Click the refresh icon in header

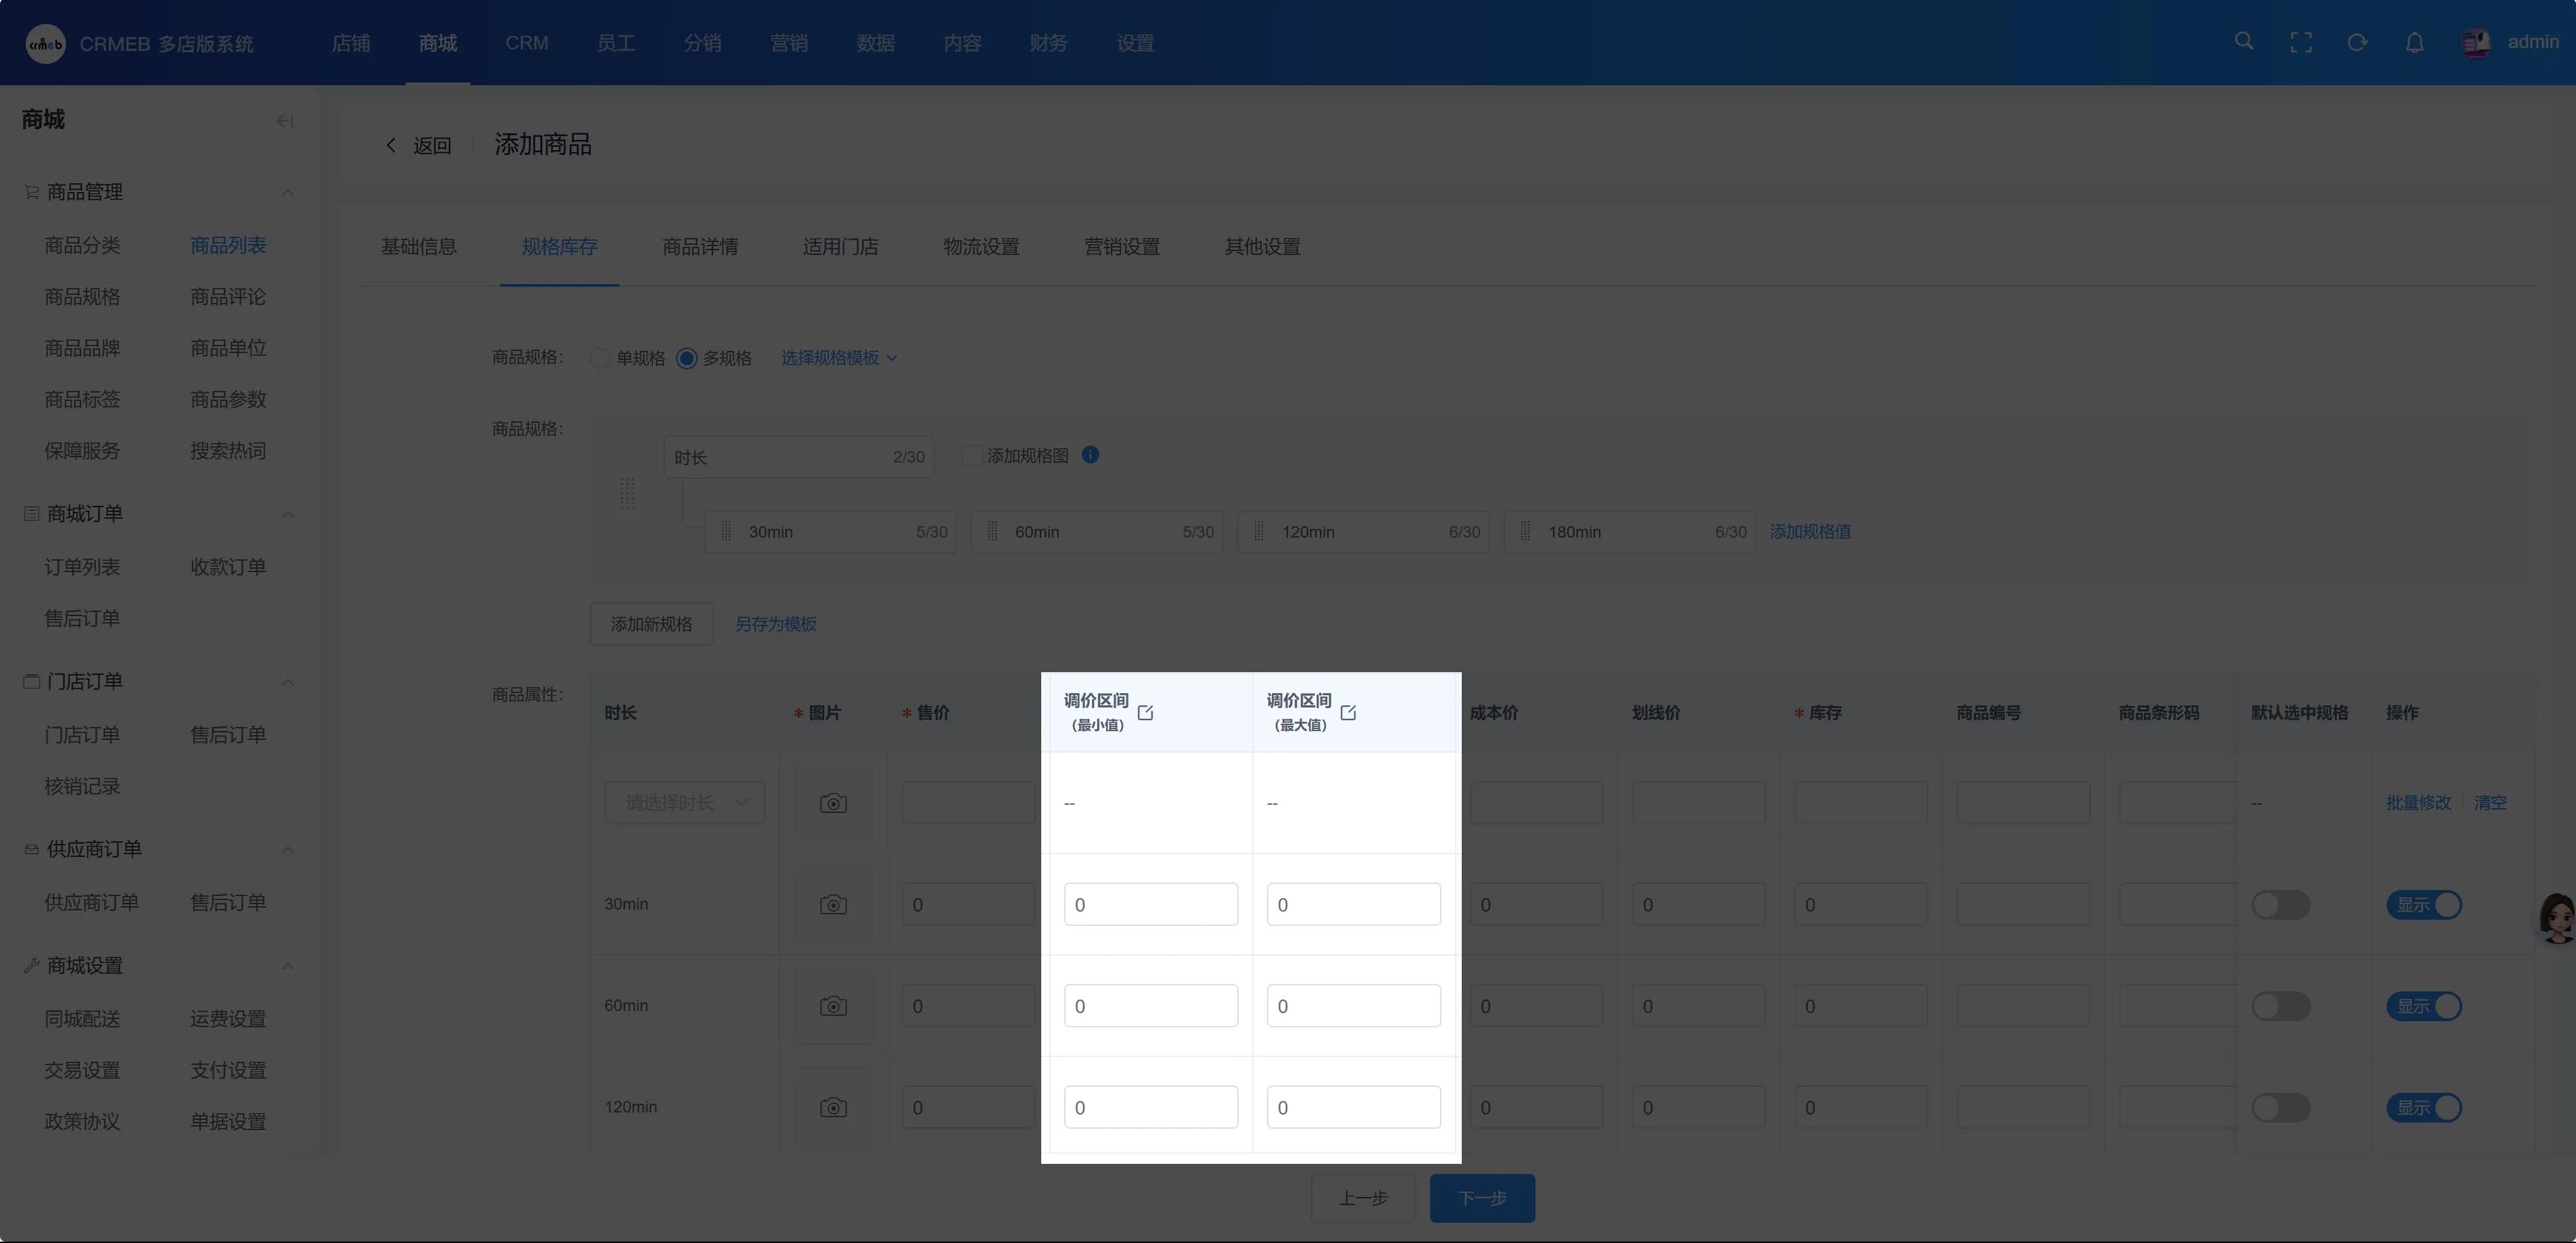tap(2357, 42)
